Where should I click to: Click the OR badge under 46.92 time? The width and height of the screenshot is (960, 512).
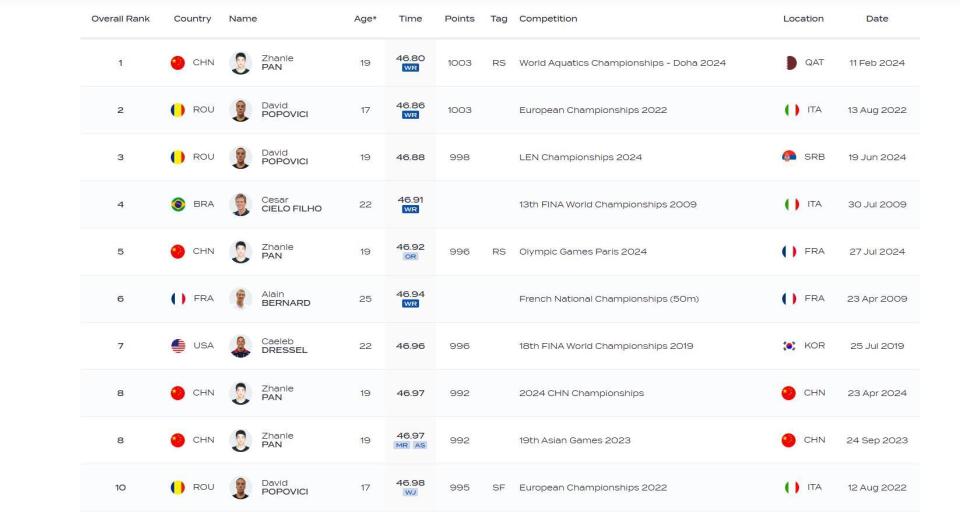410,257
